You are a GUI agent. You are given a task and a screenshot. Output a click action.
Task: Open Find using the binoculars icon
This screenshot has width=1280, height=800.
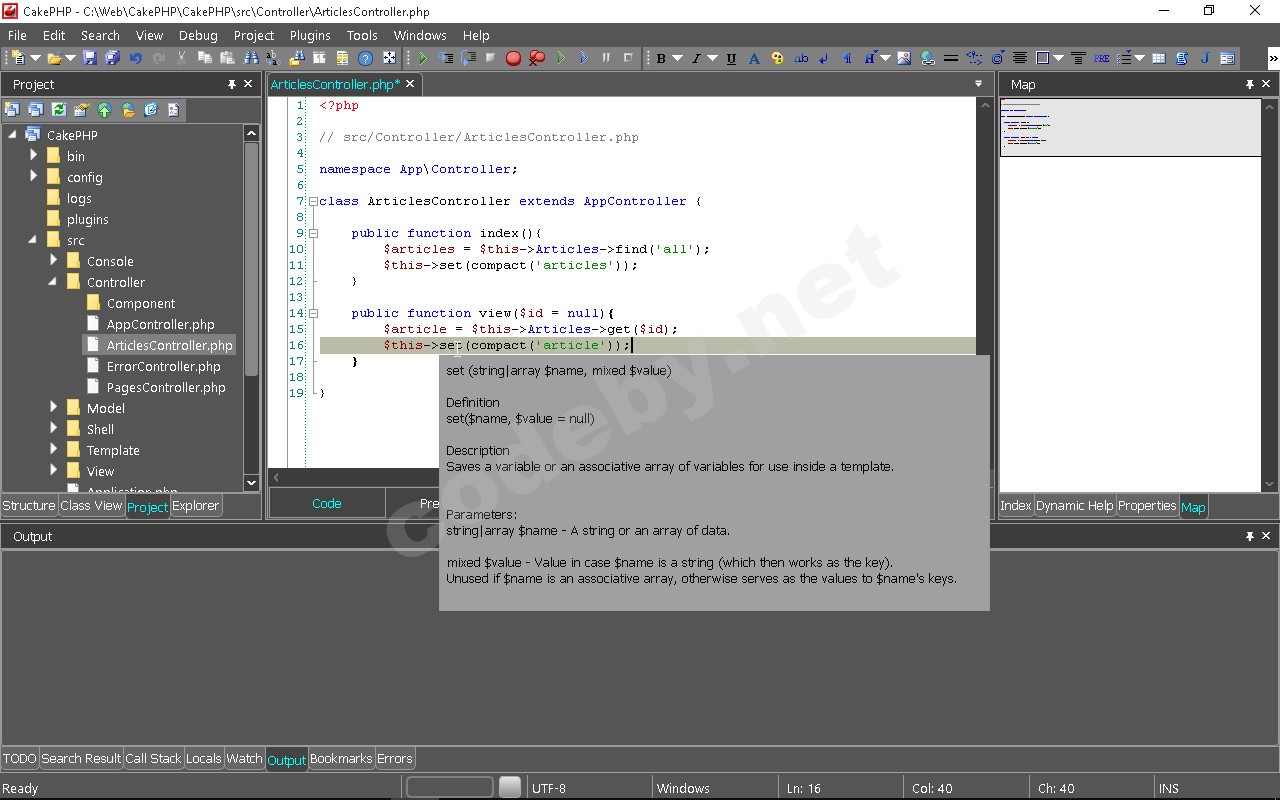(250, 58)
